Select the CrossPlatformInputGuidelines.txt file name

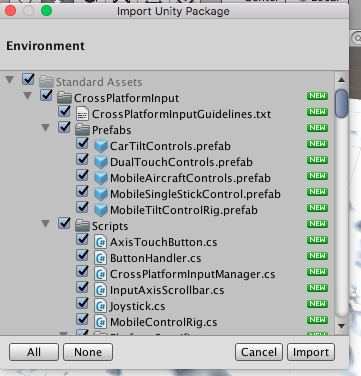pos(181,114)
